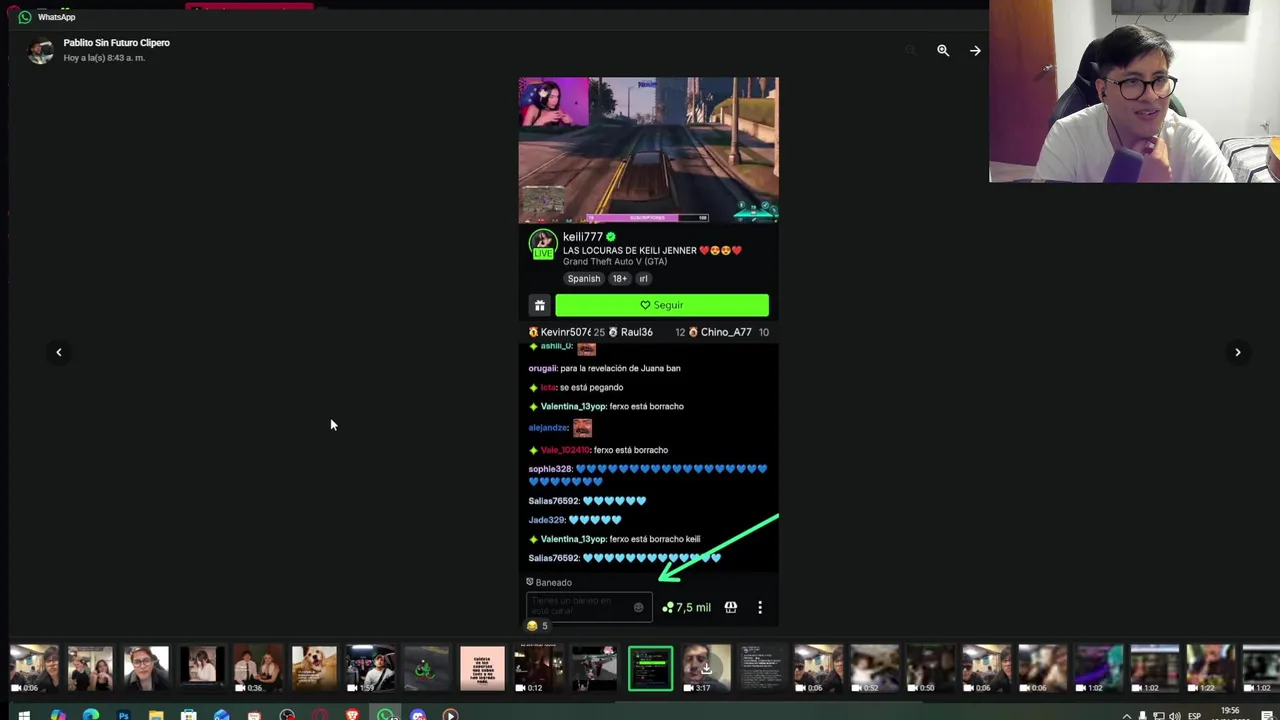
Task: Click the displayed stream screenshot image
Action: (x=648, y=352)
